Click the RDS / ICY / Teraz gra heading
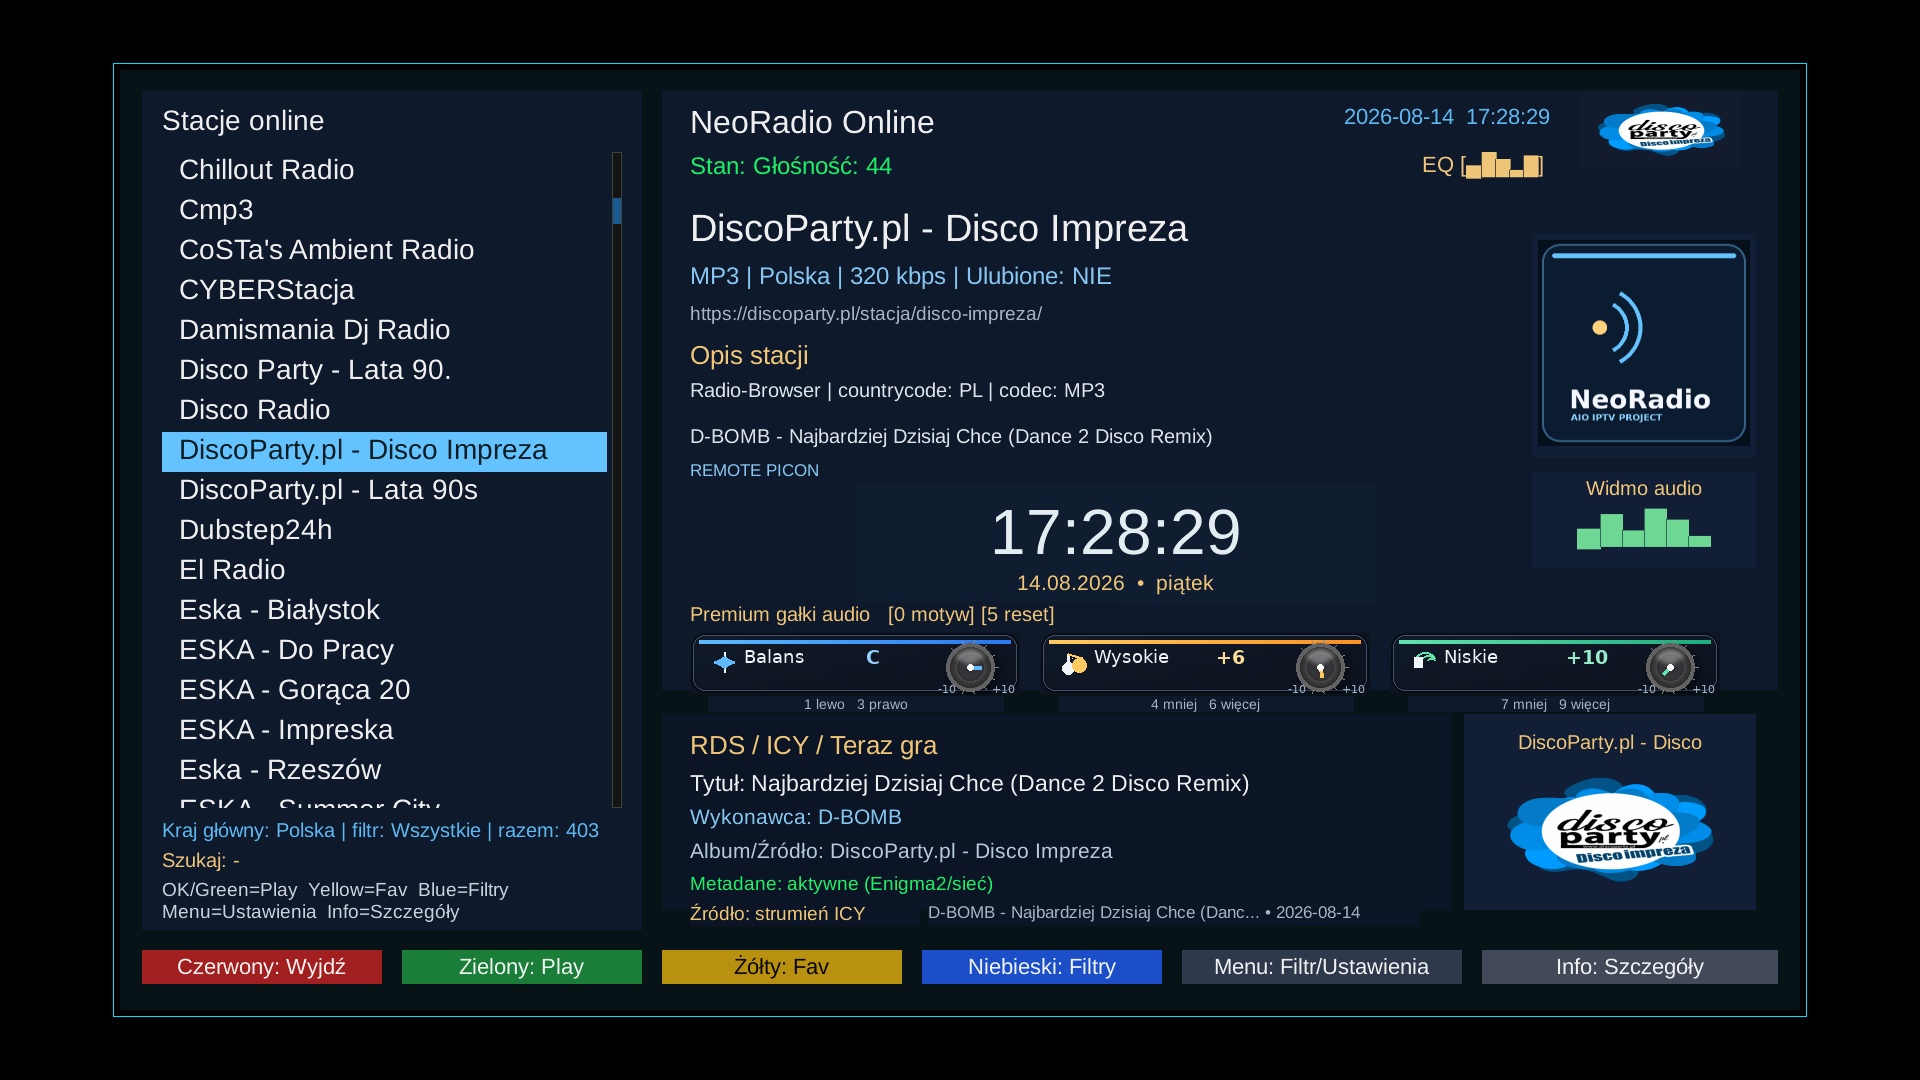This screenshot has height=1080, width=1920. 813,745
